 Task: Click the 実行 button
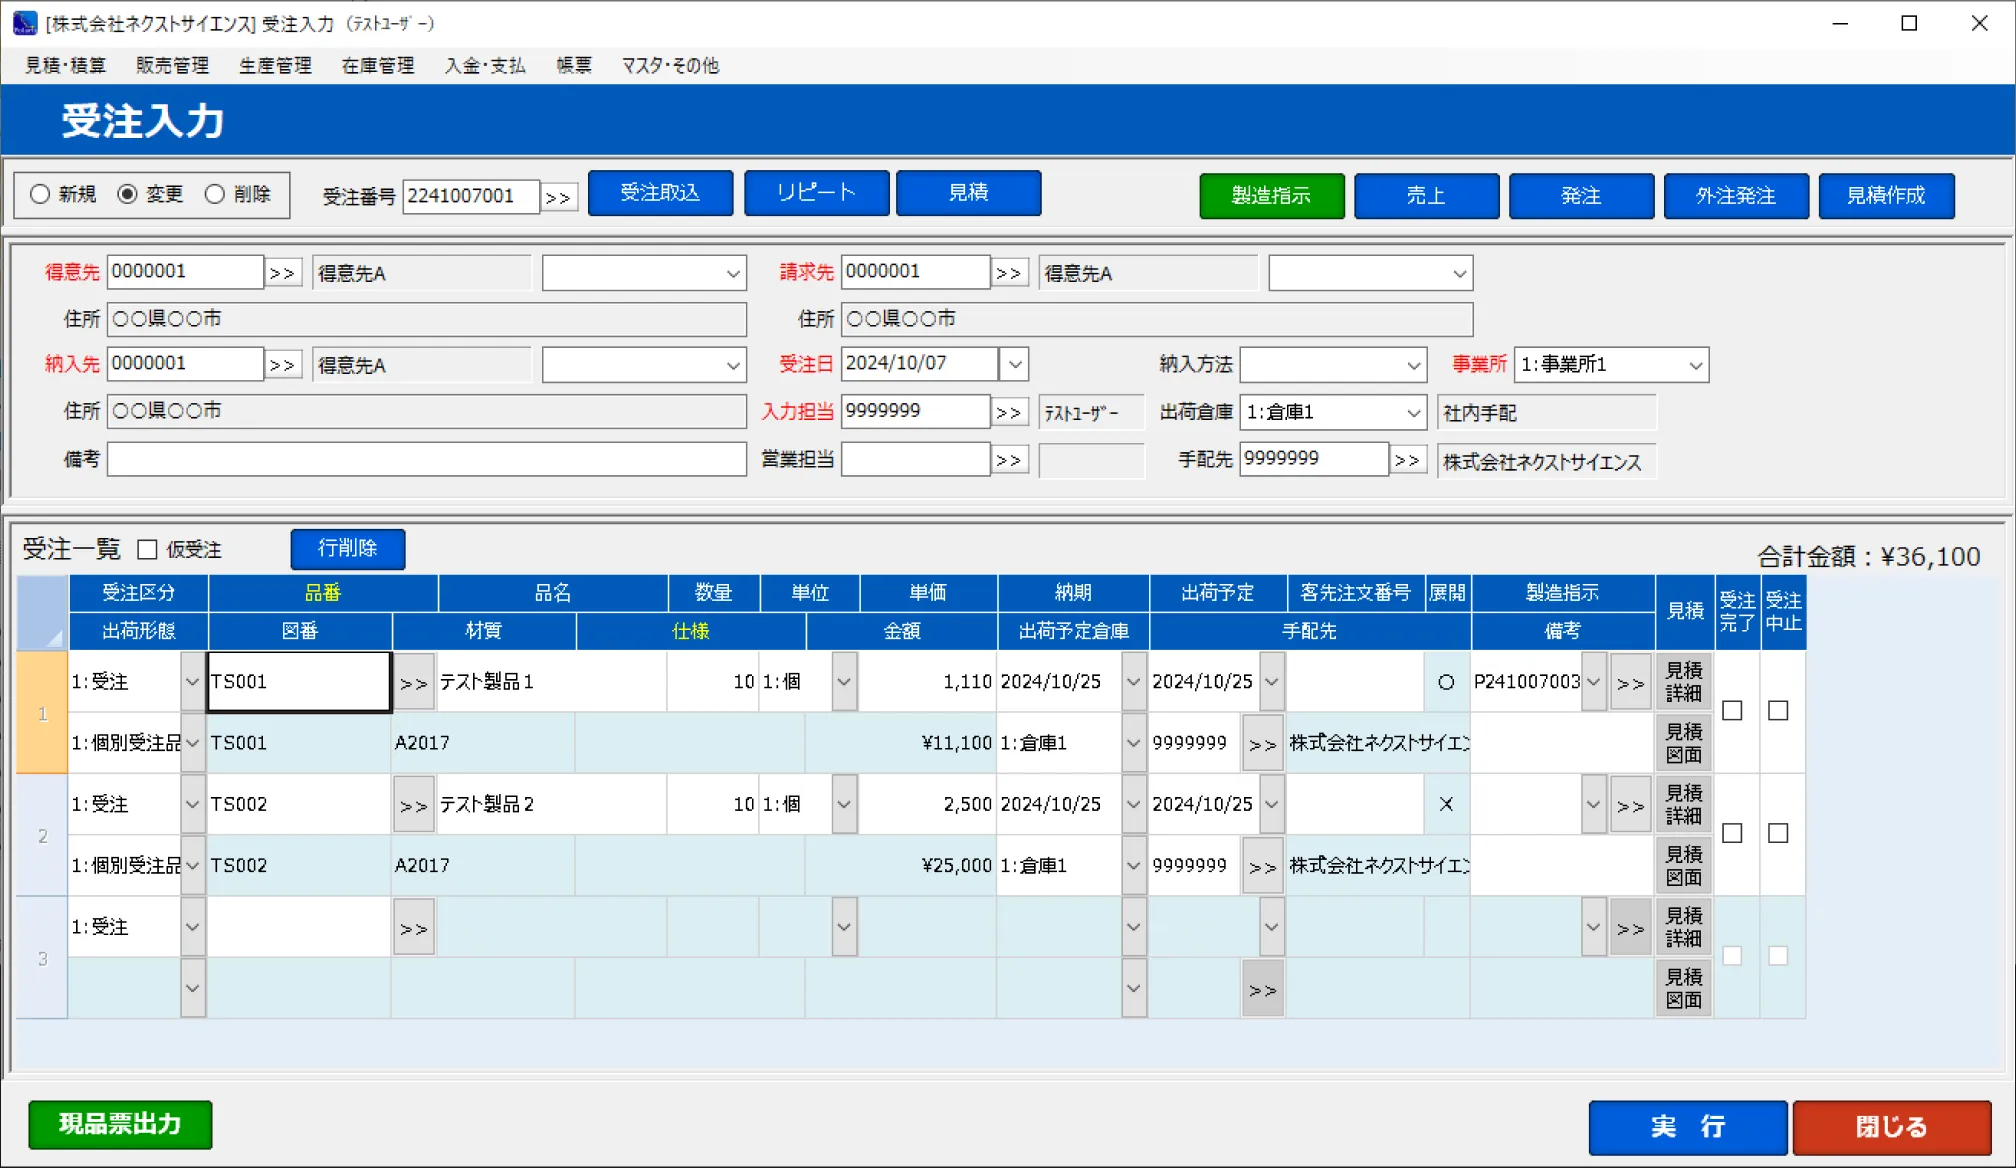[x=1688, y=1127]
